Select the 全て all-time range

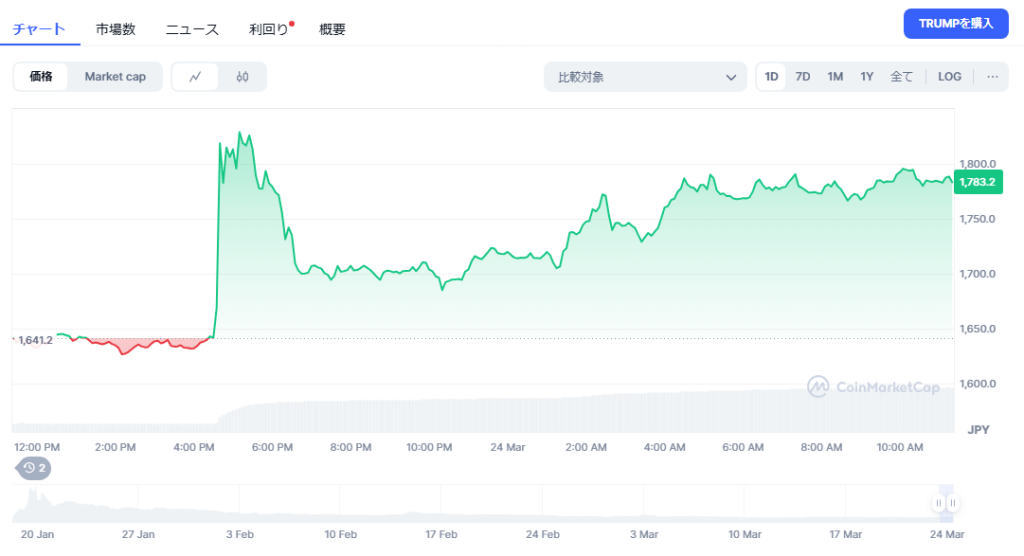click(901, 77)
